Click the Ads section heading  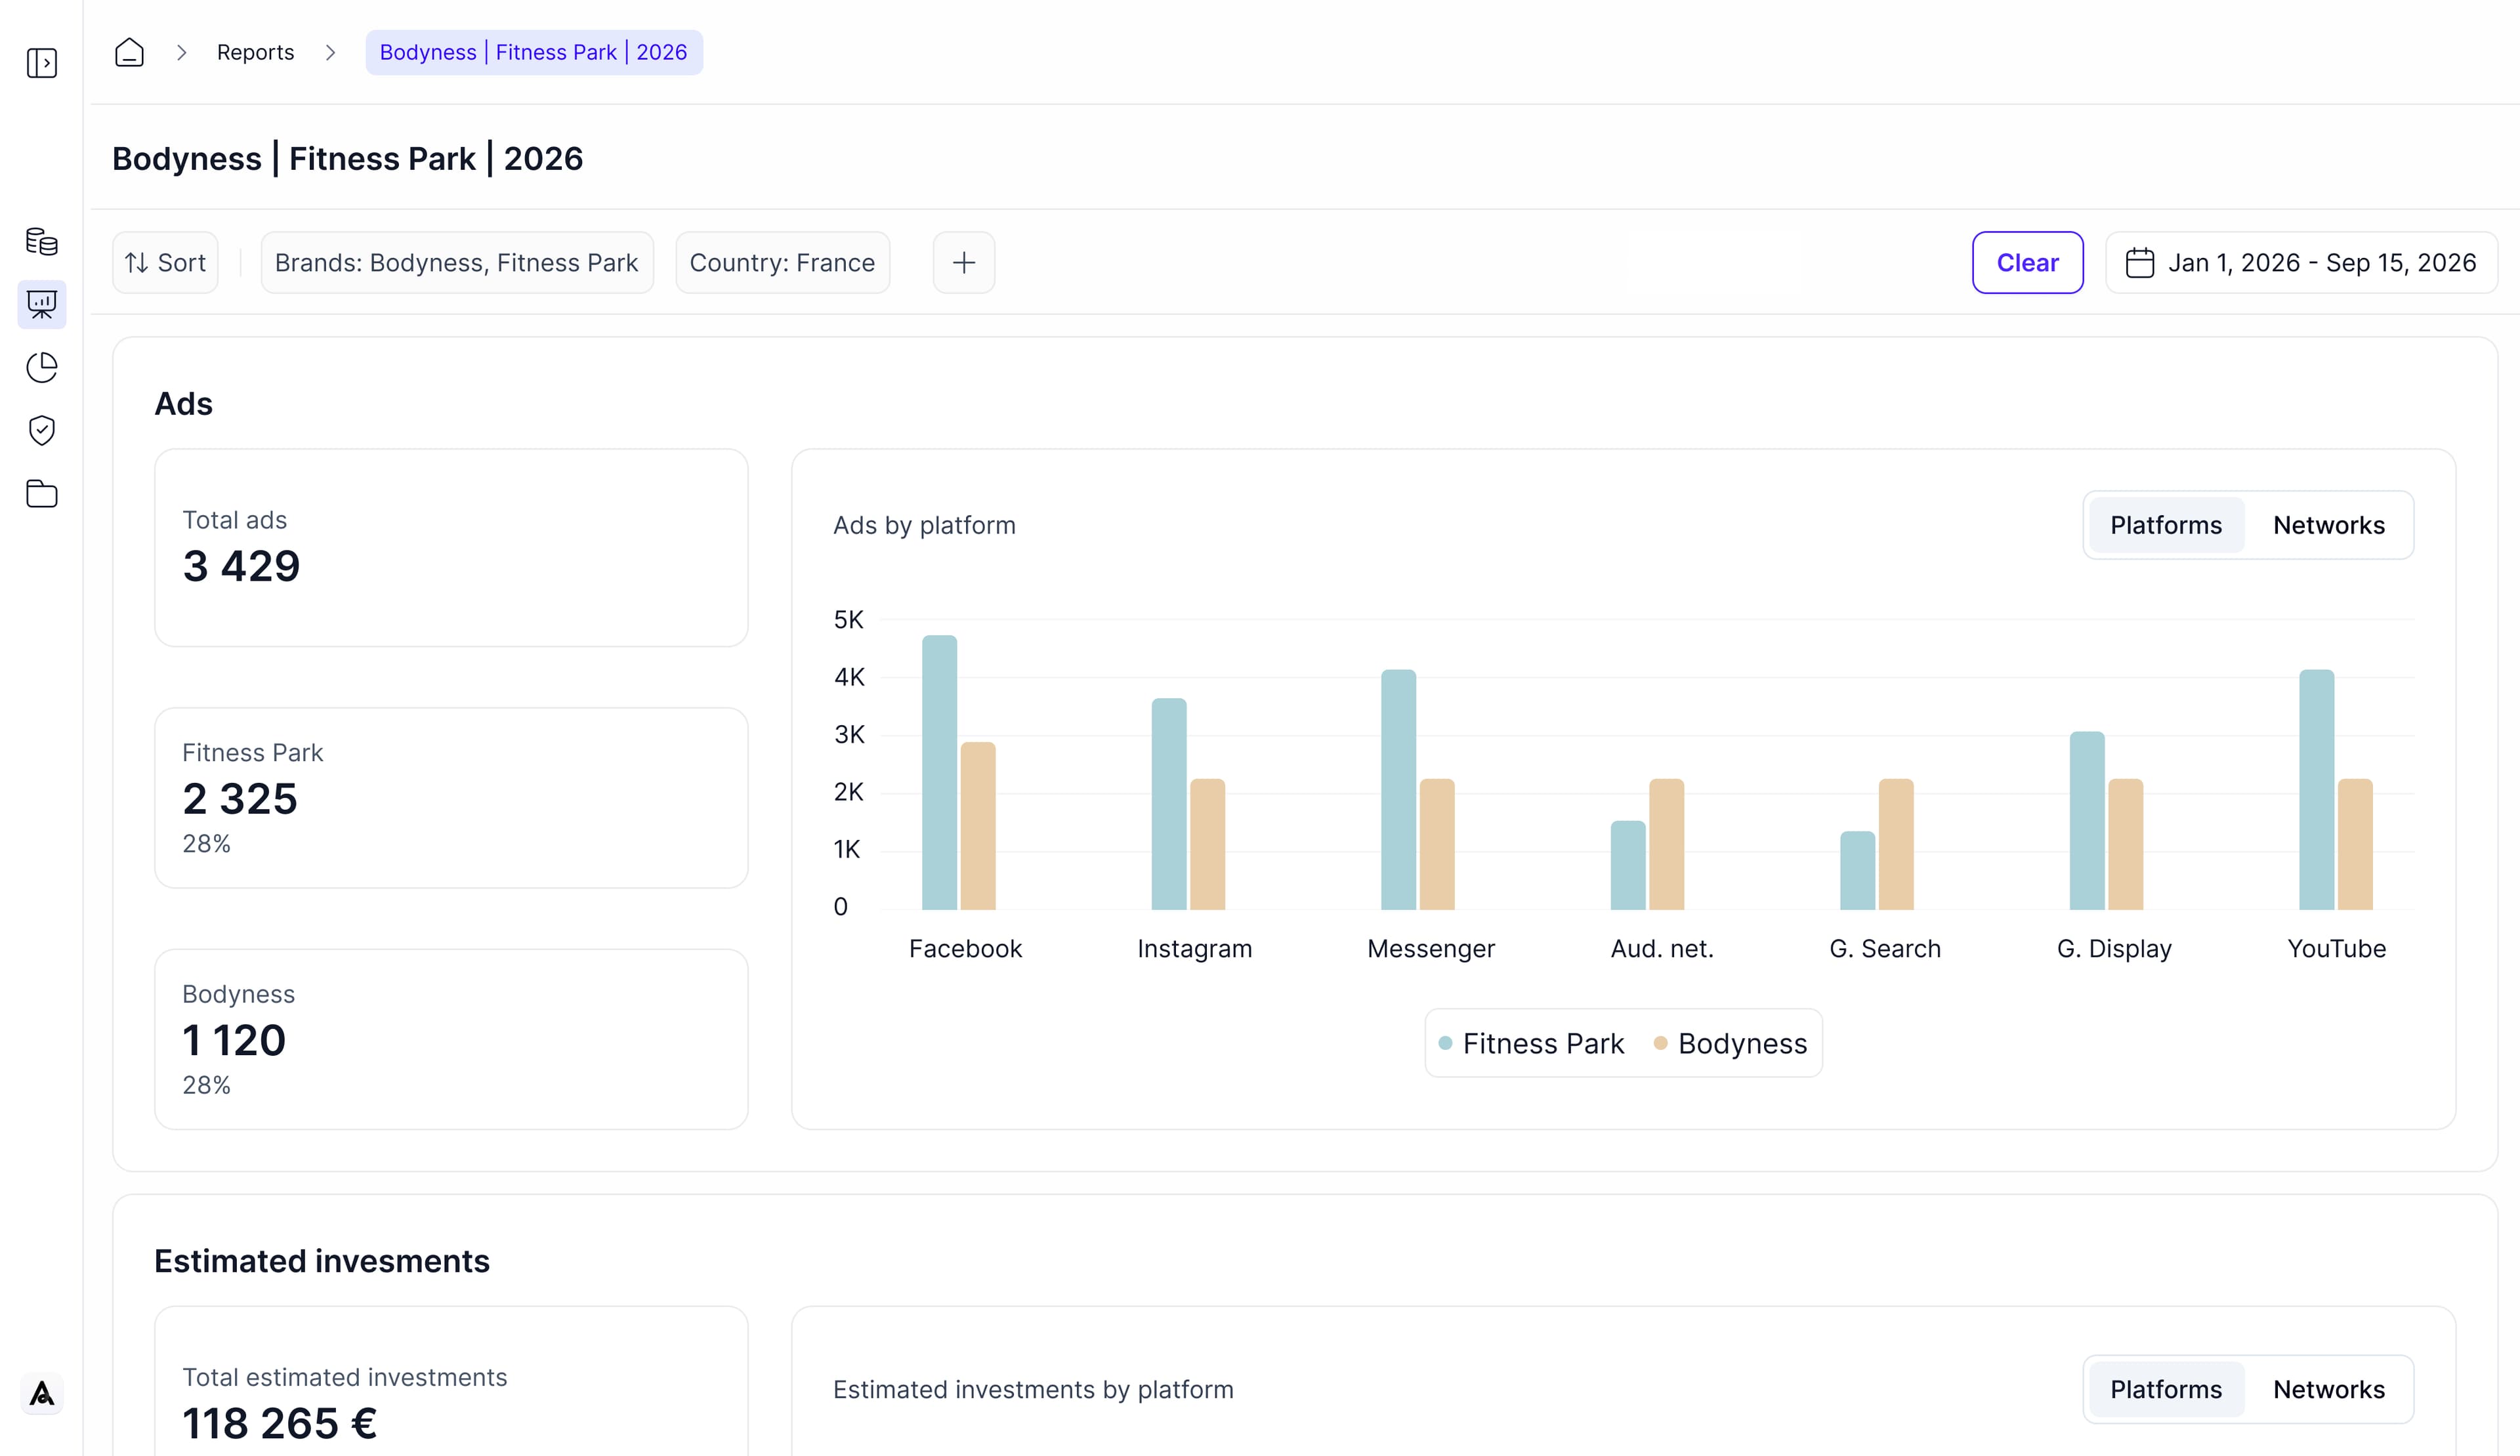point(183,403)
